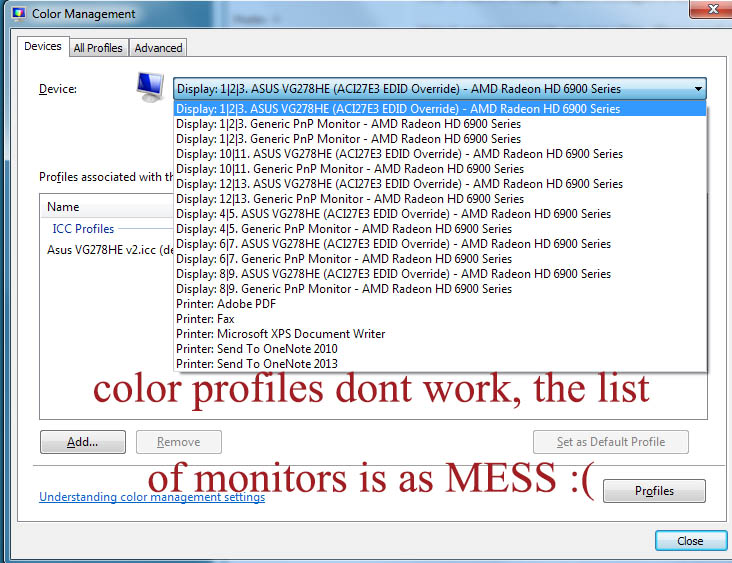Choose Printer: Send To OneNote 2013
The width and height of the screenshot is (732, 563).
click(439, 364)
